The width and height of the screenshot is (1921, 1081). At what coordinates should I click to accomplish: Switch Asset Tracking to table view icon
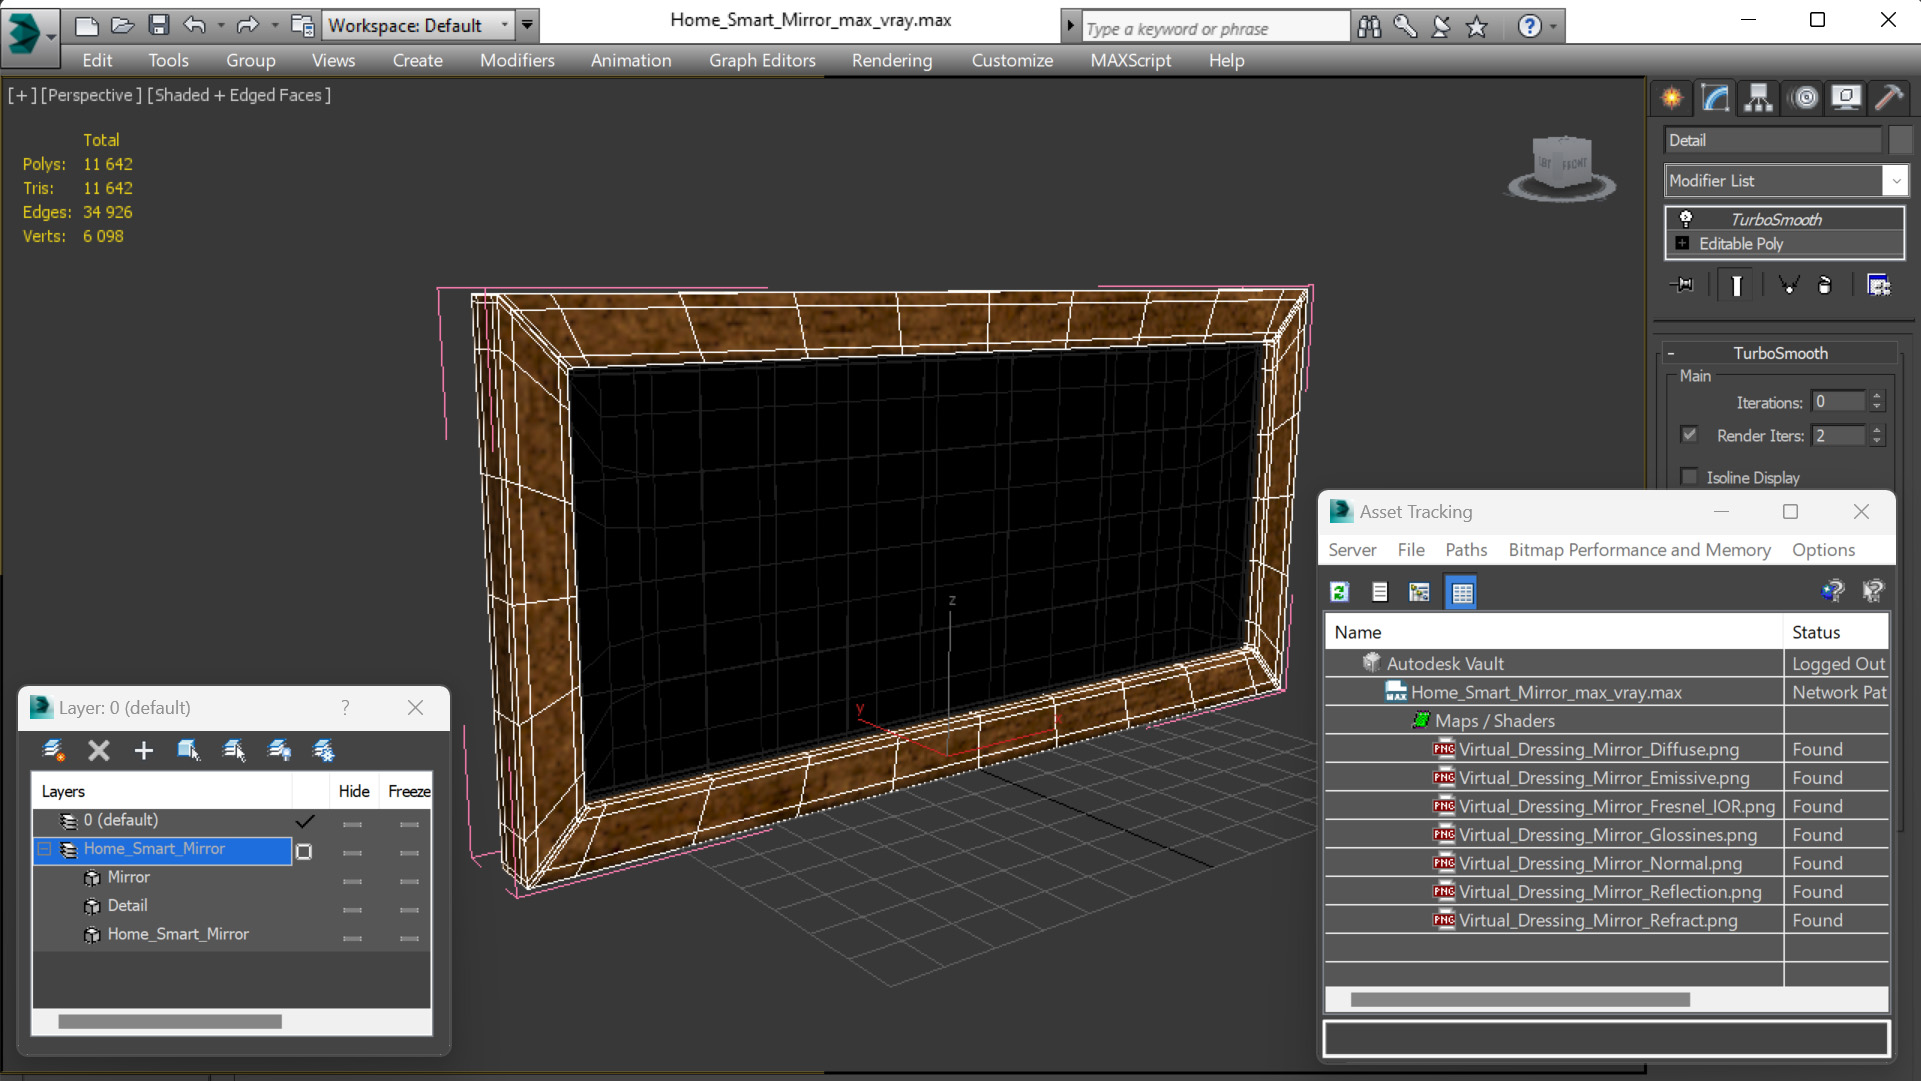(1461, 592)
